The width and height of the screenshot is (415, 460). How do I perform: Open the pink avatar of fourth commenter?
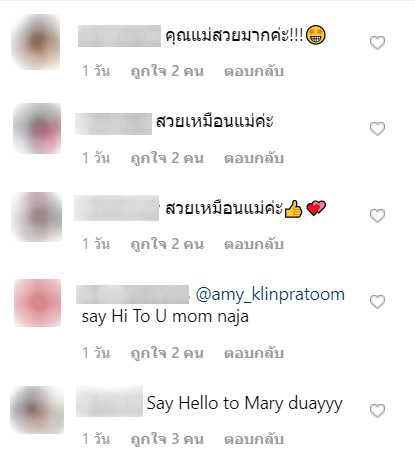coord(38,303)
